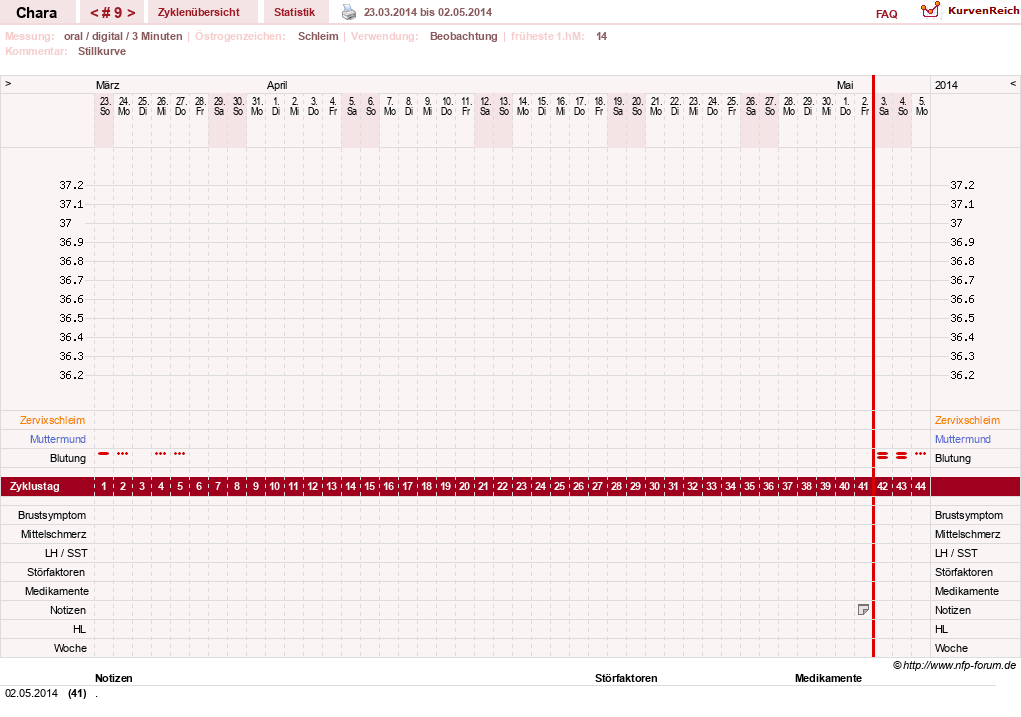Viewport: 1021px width, 717px height.
Task: Go to previous cycle with the left arrow
Action: [94, 12]
